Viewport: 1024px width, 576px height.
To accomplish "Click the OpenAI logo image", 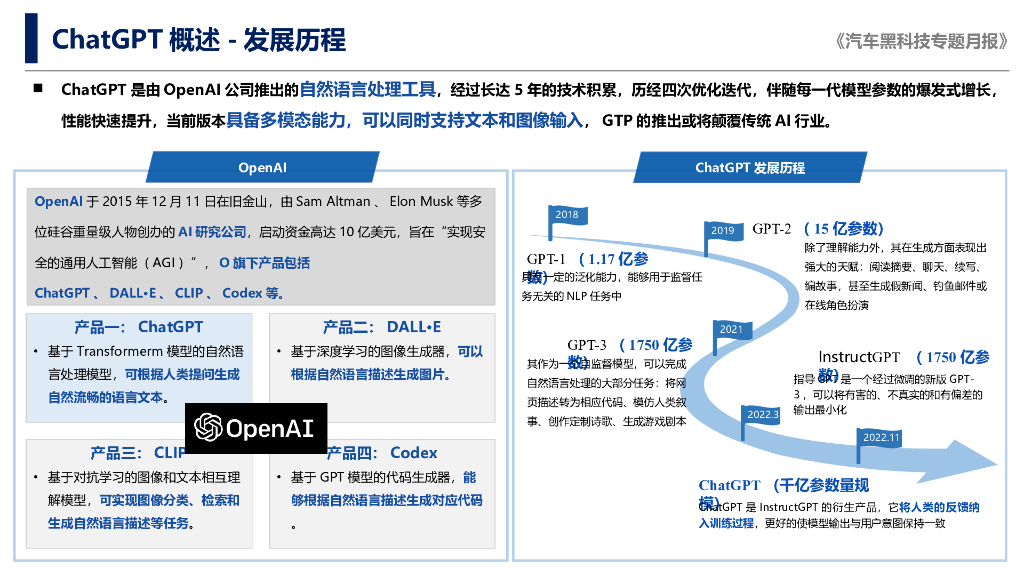I will pos(256,428).
